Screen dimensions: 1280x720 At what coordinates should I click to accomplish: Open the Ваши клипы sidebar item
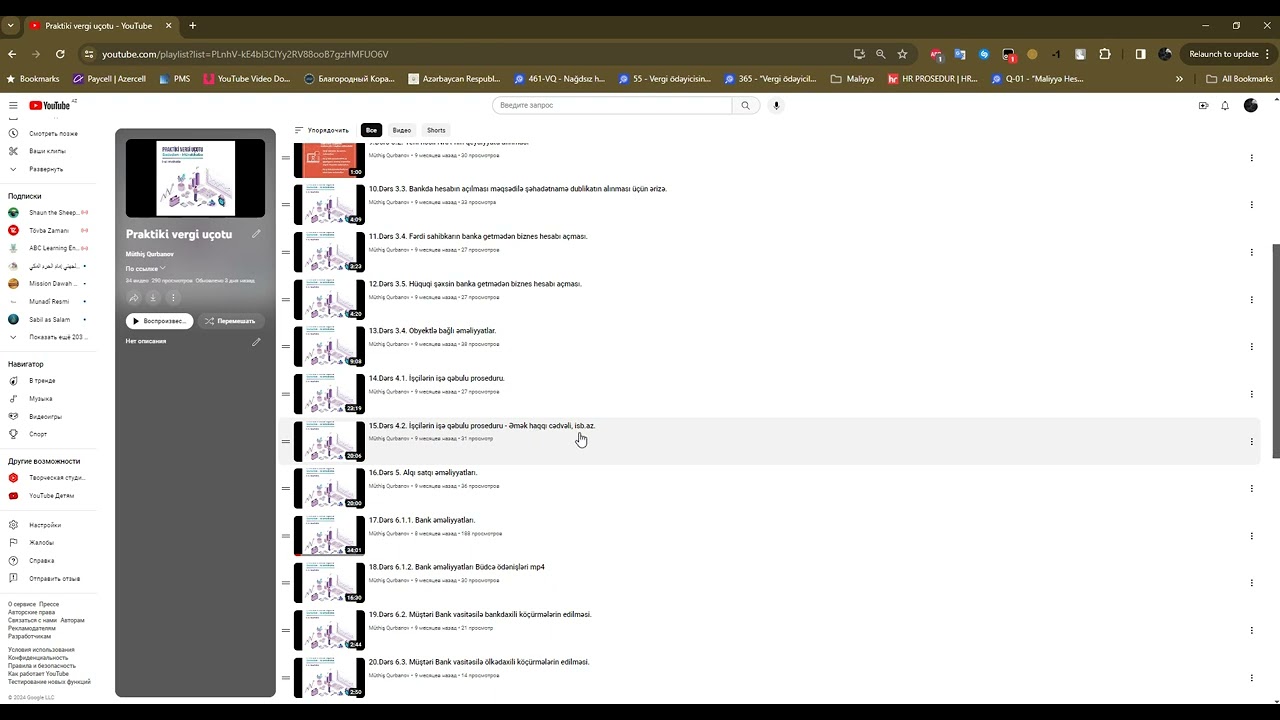(x=45, y=151)
